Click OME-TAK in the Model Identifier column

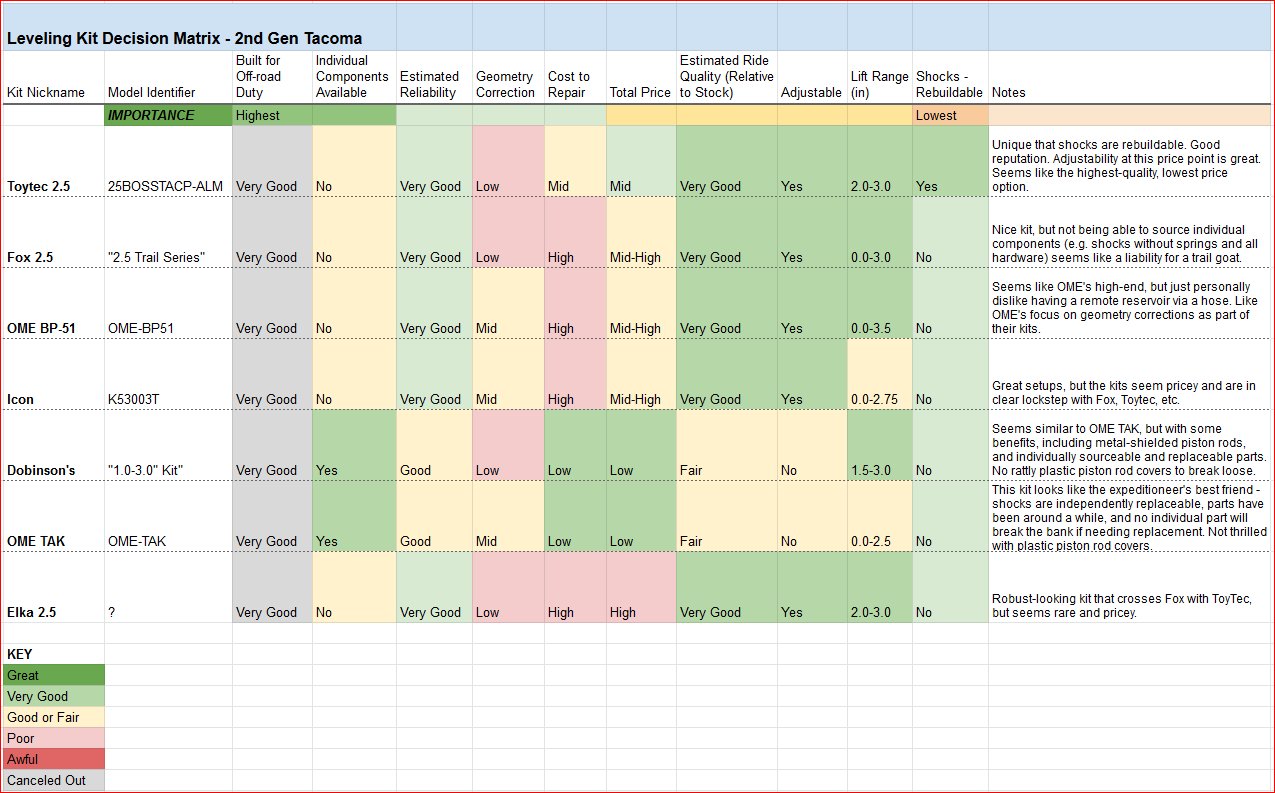168,516
